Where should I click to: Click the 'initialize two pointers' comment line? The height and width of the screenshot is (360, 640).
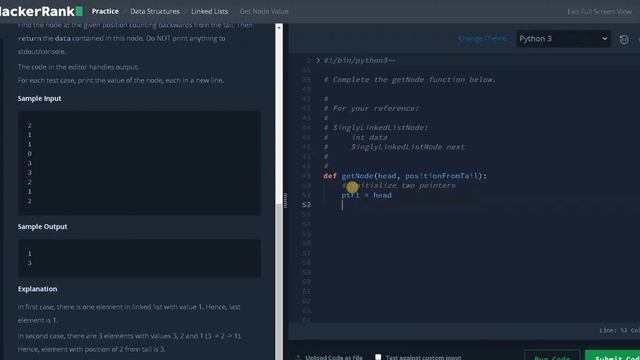pyautogui.click(x=398, y=186)
